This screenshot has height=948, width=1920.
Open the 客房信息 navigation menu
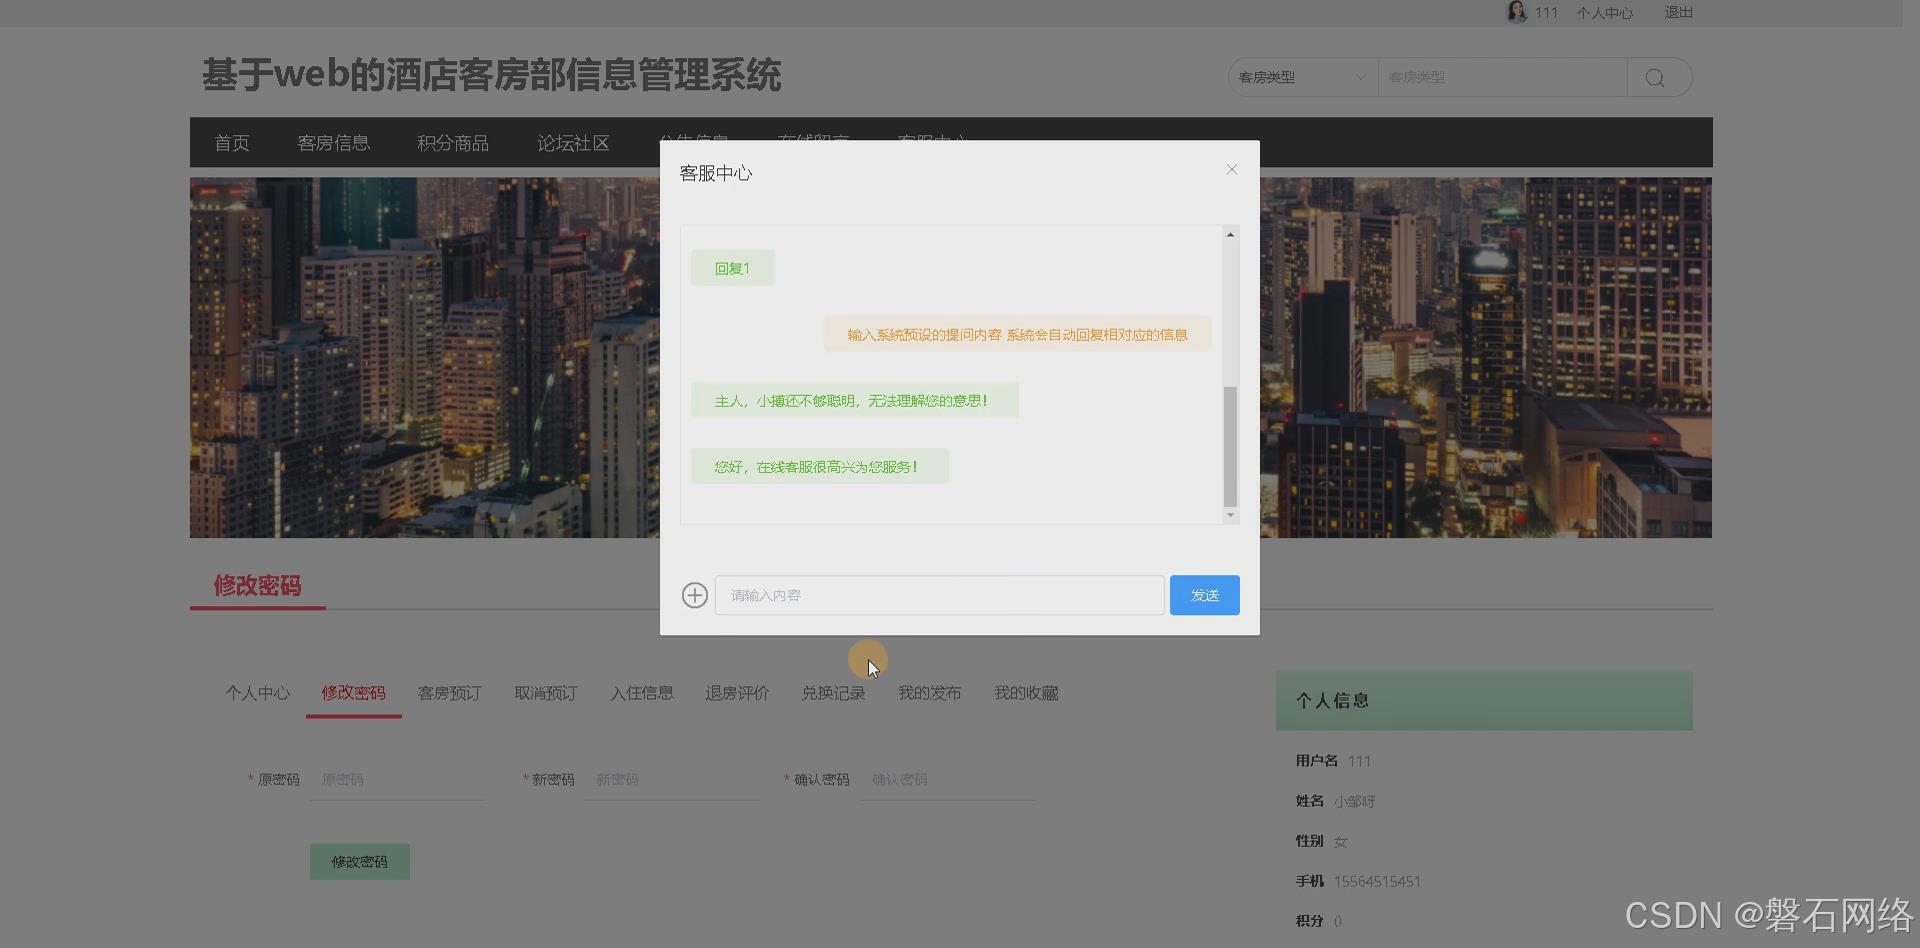pyautogui.click(x=333, y=142)
